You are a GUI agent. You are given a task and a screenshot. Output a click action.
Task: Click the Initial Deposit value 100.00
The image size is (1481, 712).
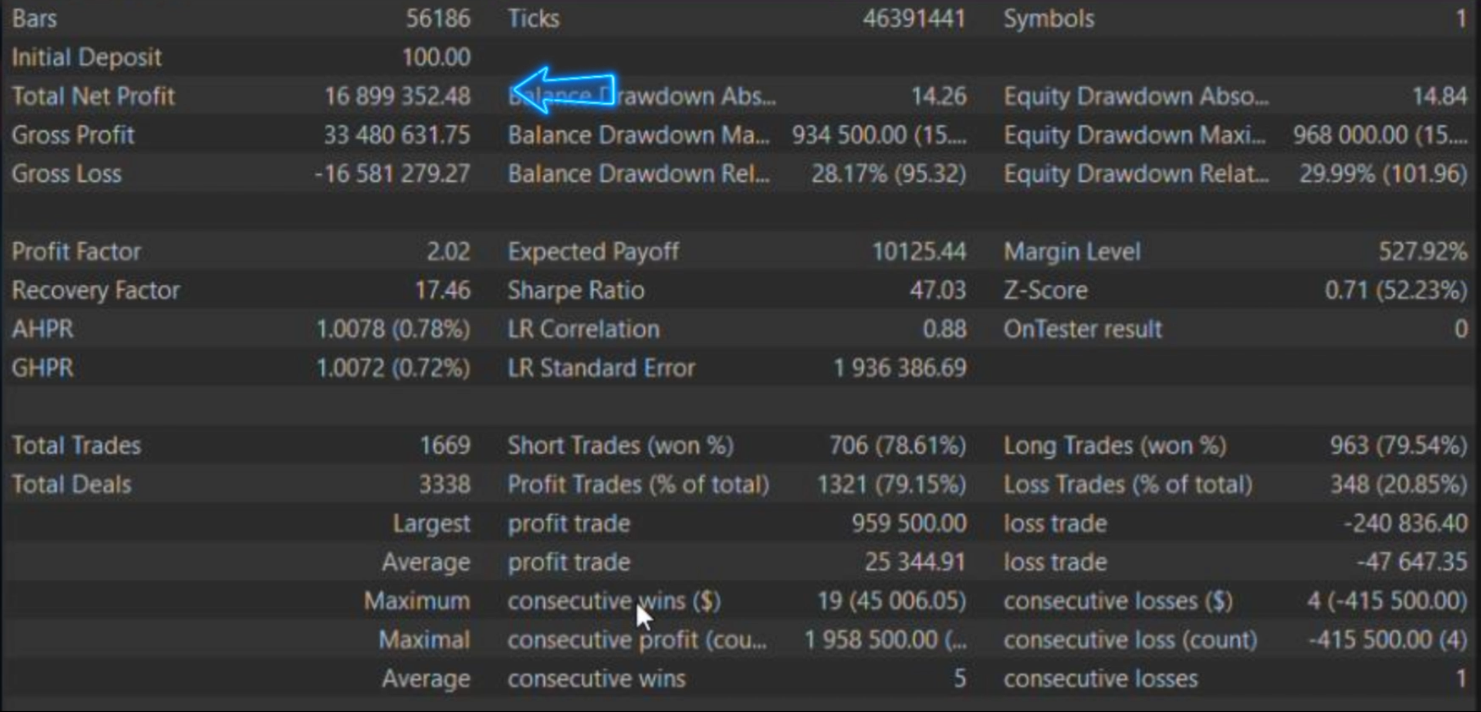click(436, 57)
